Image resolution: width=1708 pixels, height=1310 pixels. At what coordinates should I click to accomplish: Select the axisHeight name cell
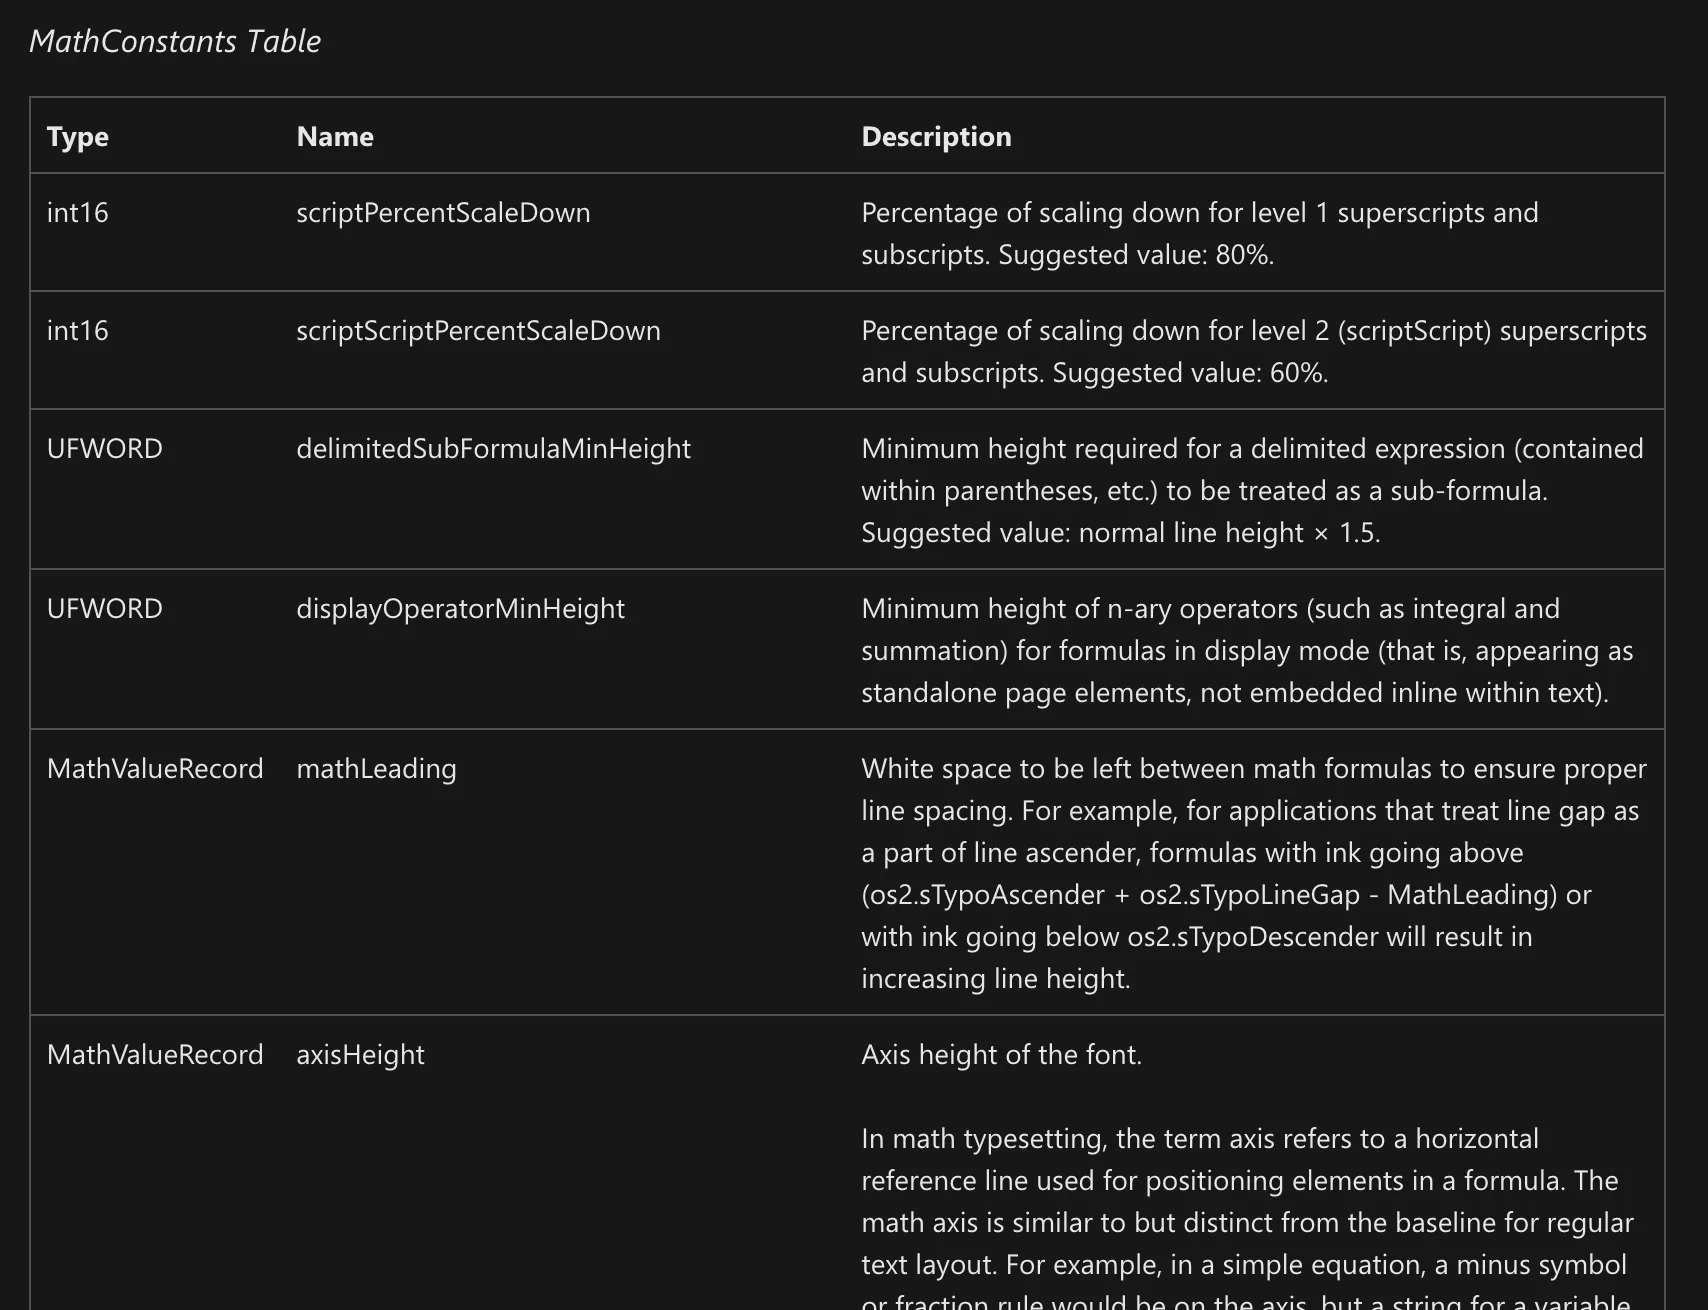click(360, 1055)
